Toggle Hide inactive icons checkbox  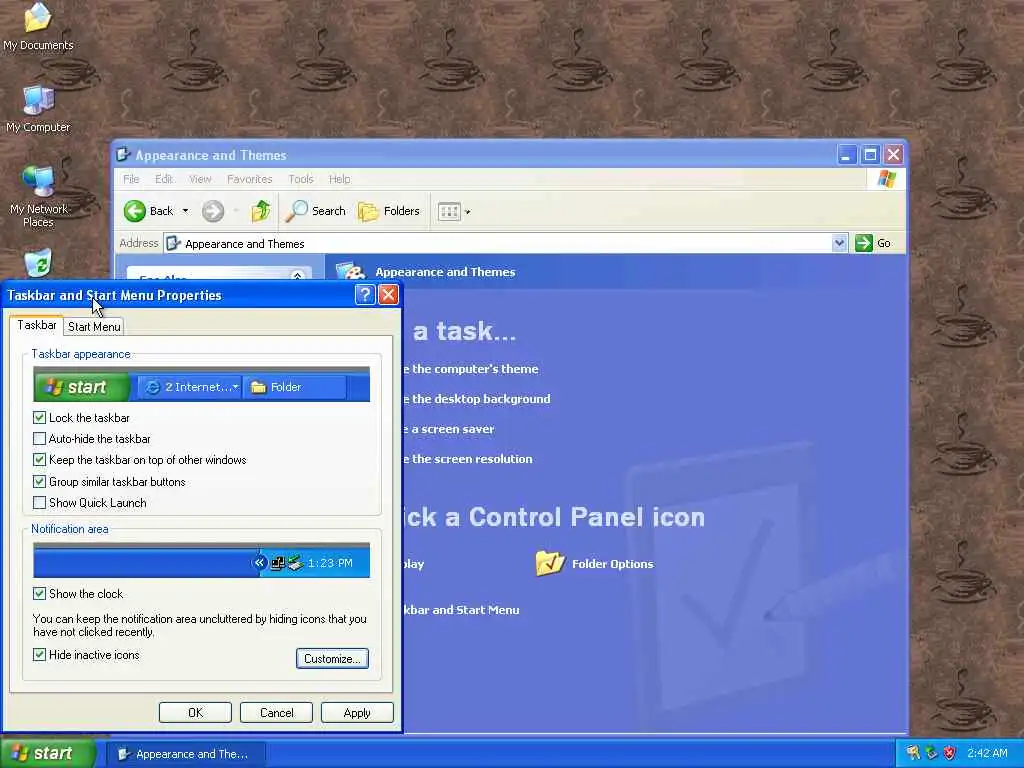coord(39,654)
